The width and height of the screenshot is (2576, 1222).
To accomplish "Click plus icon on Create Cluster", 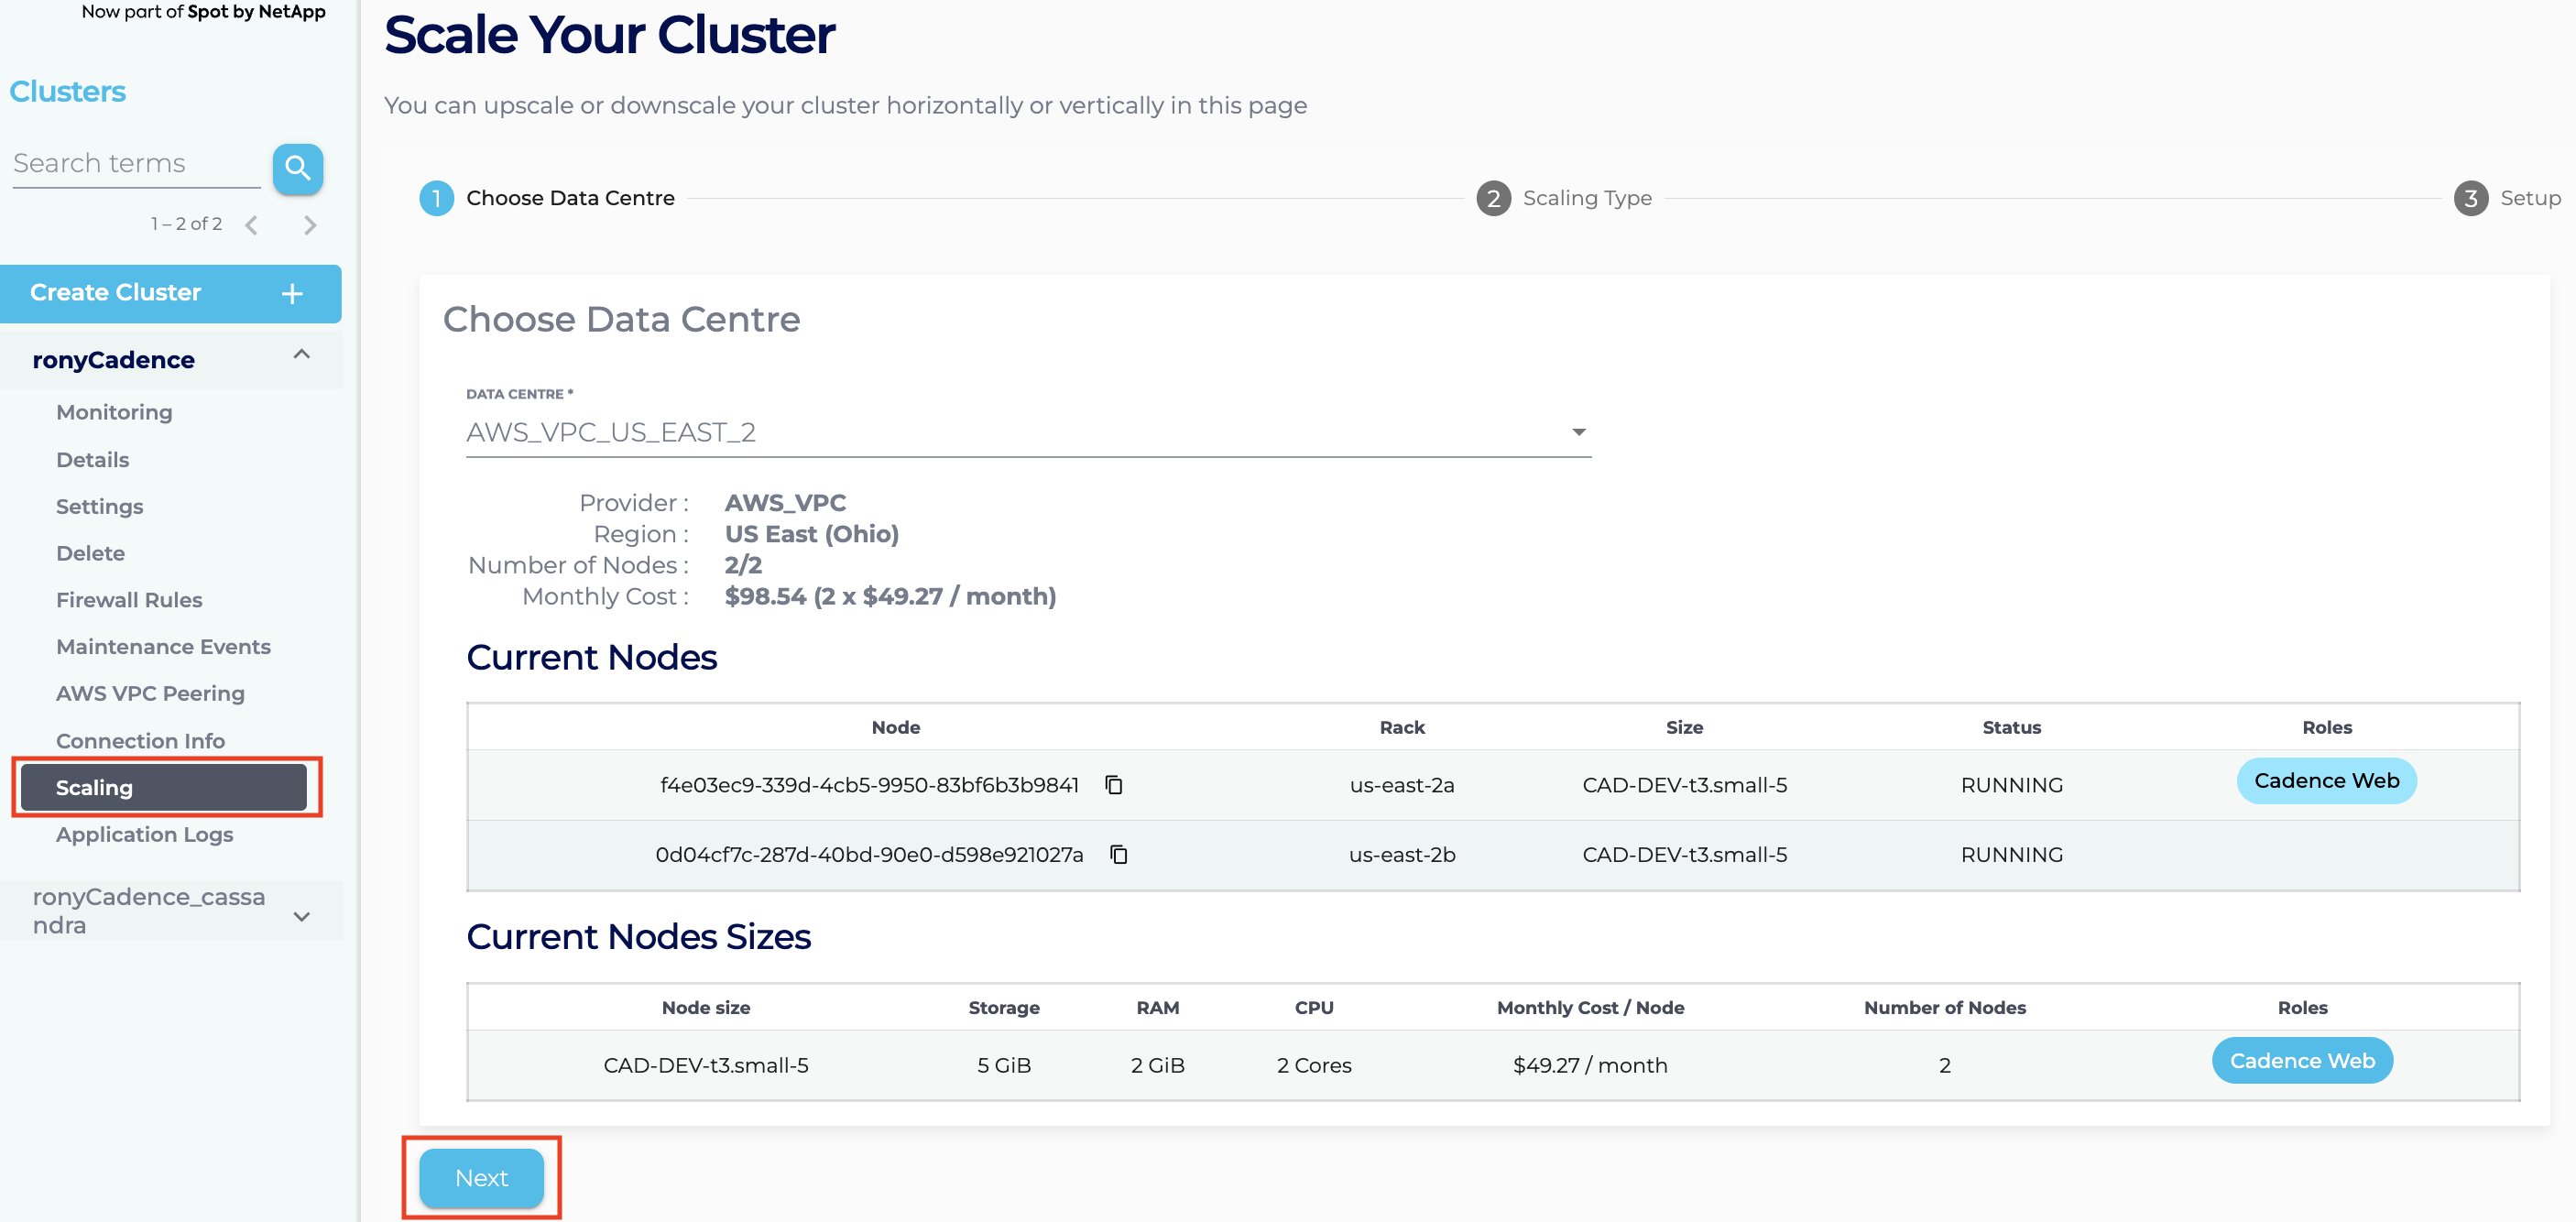I will [292, 293].
